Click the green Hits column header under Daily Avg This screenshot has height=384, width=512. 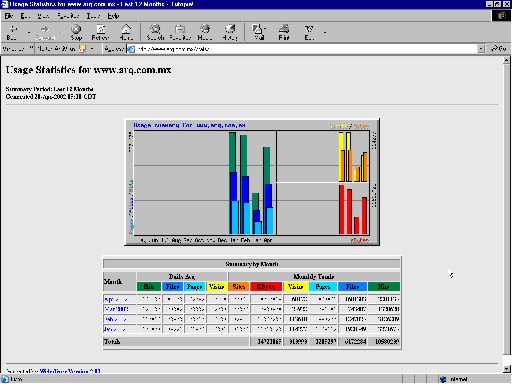[149, 286]
